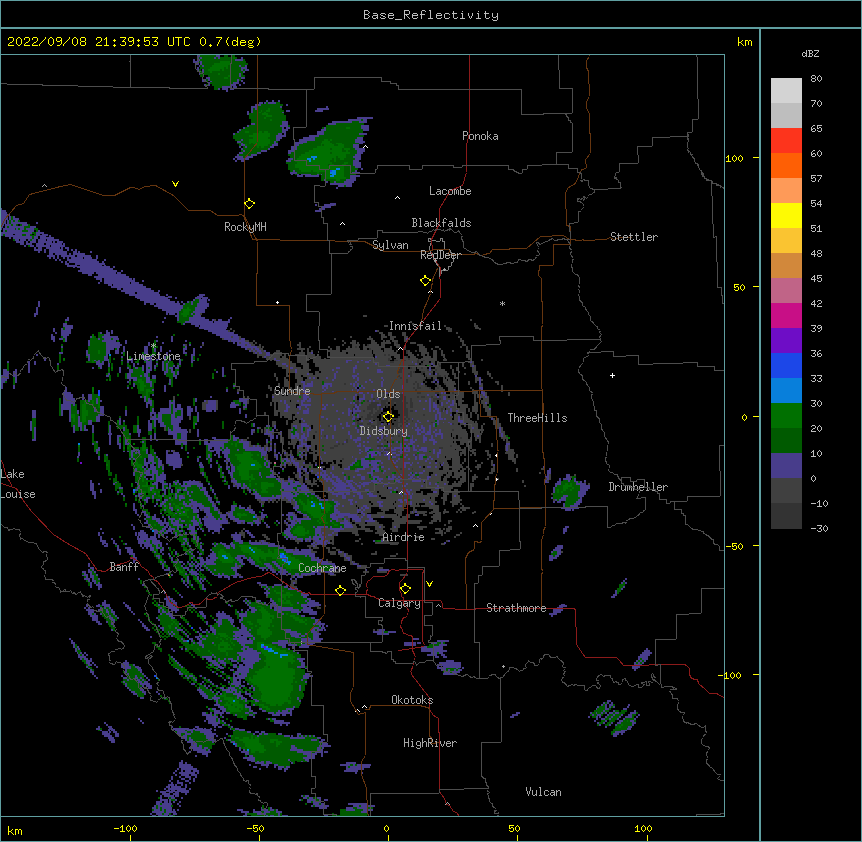
Task: Click the white 80 dBZ legend color
Action: [x=786, y=90]
